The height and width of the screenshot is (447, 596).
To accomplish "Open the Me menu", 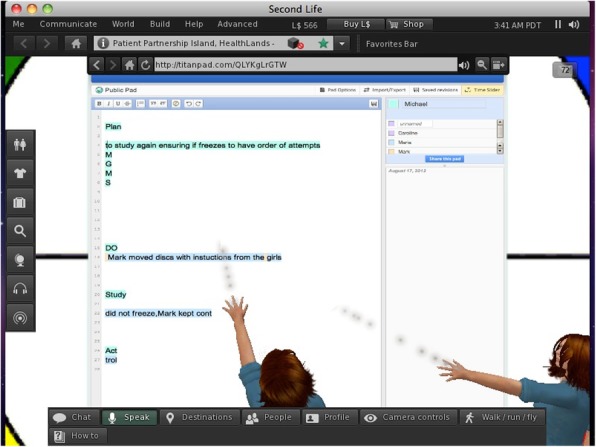I will (18, 24).
